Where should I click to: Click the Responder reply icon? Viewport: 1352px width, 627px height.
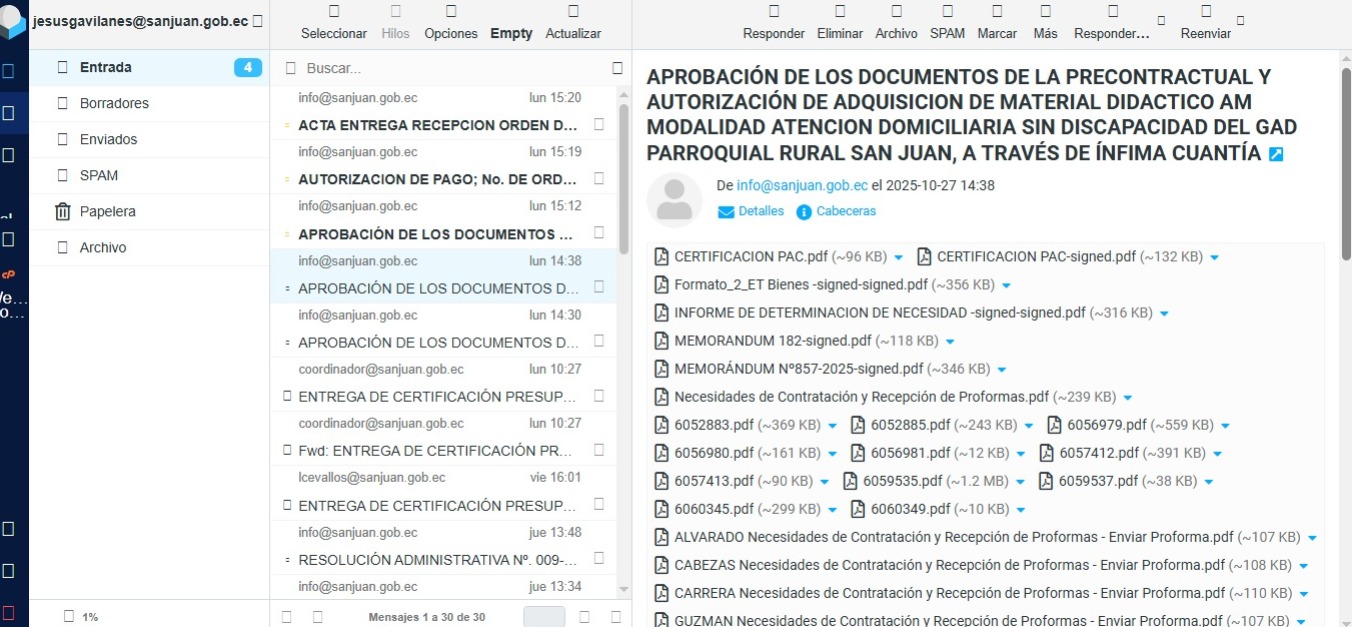point(773,12)
